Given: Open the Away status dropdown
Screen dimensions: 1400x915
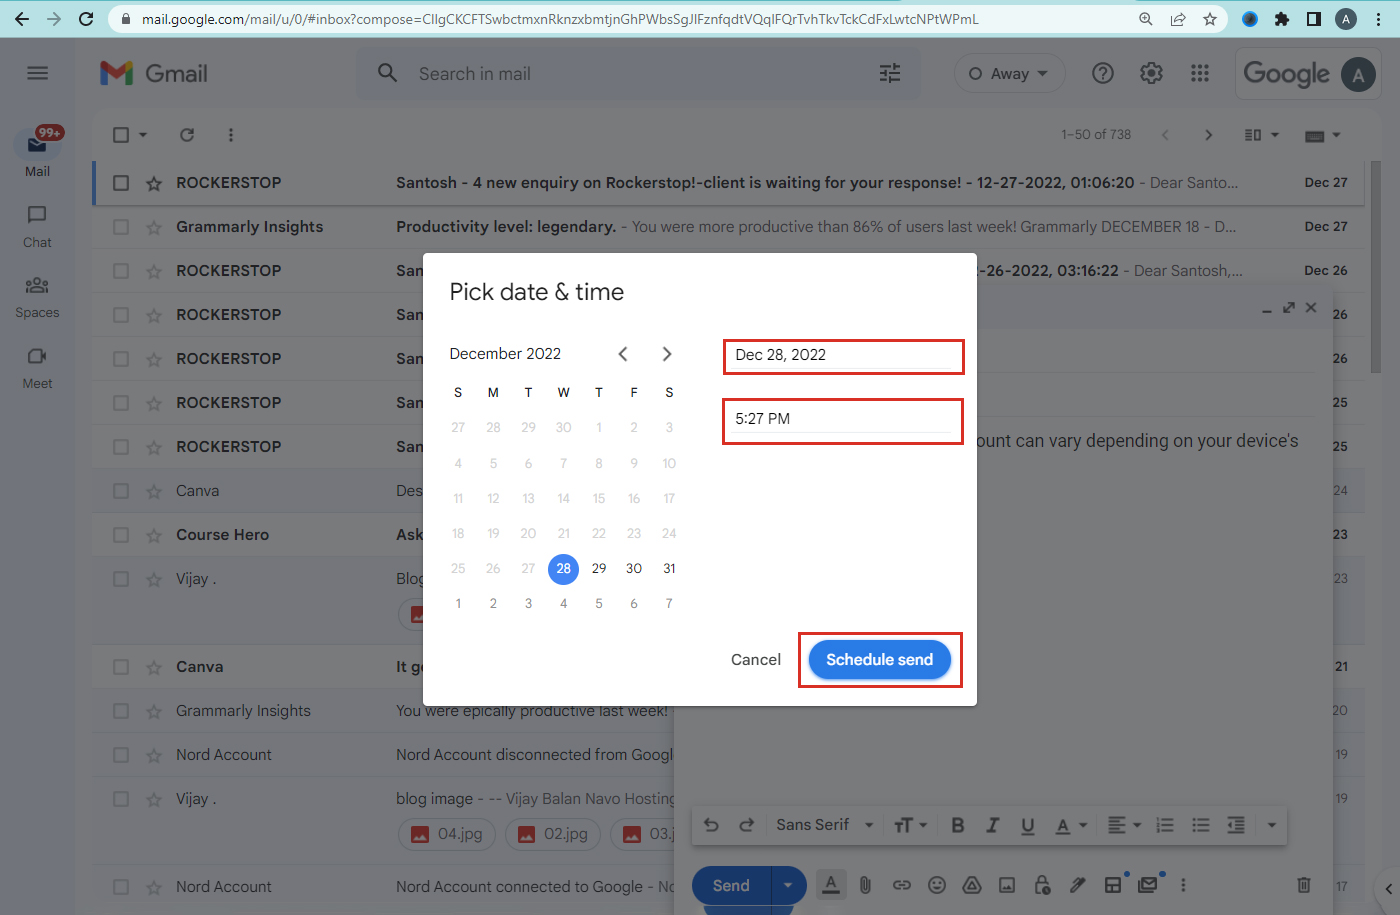Looking at the screenshot, I should click(1009, 74).
